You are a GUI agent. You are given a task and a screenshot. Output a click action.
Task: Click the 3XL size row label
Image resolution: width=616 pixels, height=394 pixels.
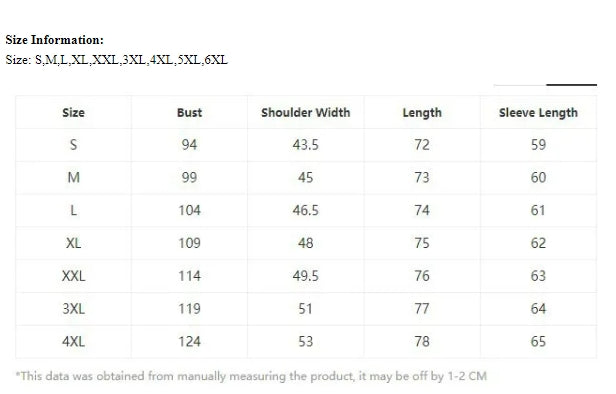click(x=73, y=309)
